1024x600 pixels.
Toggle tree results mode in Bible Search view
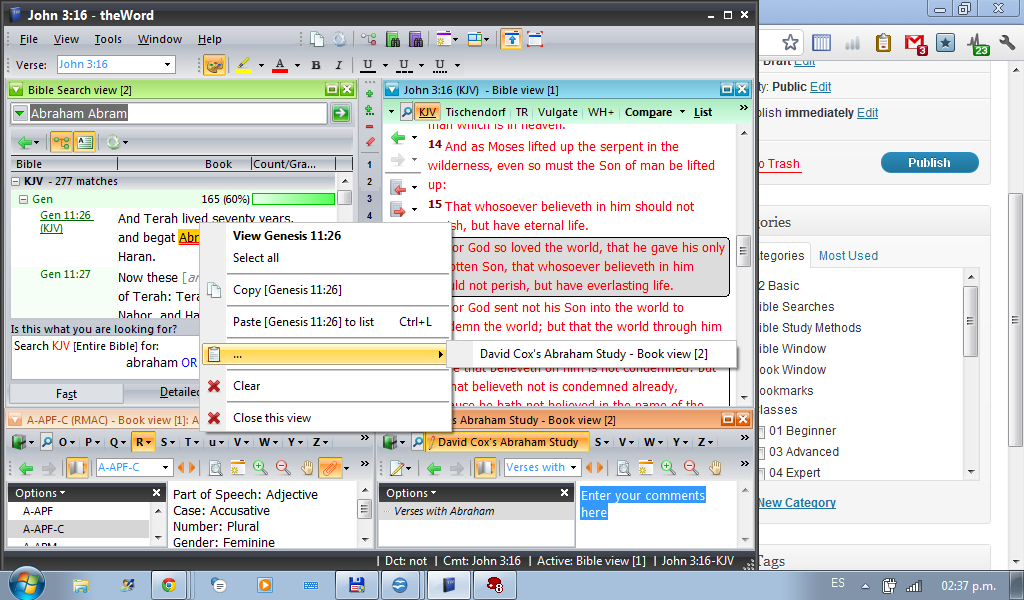pyautogui.click(x=61, y=142)
